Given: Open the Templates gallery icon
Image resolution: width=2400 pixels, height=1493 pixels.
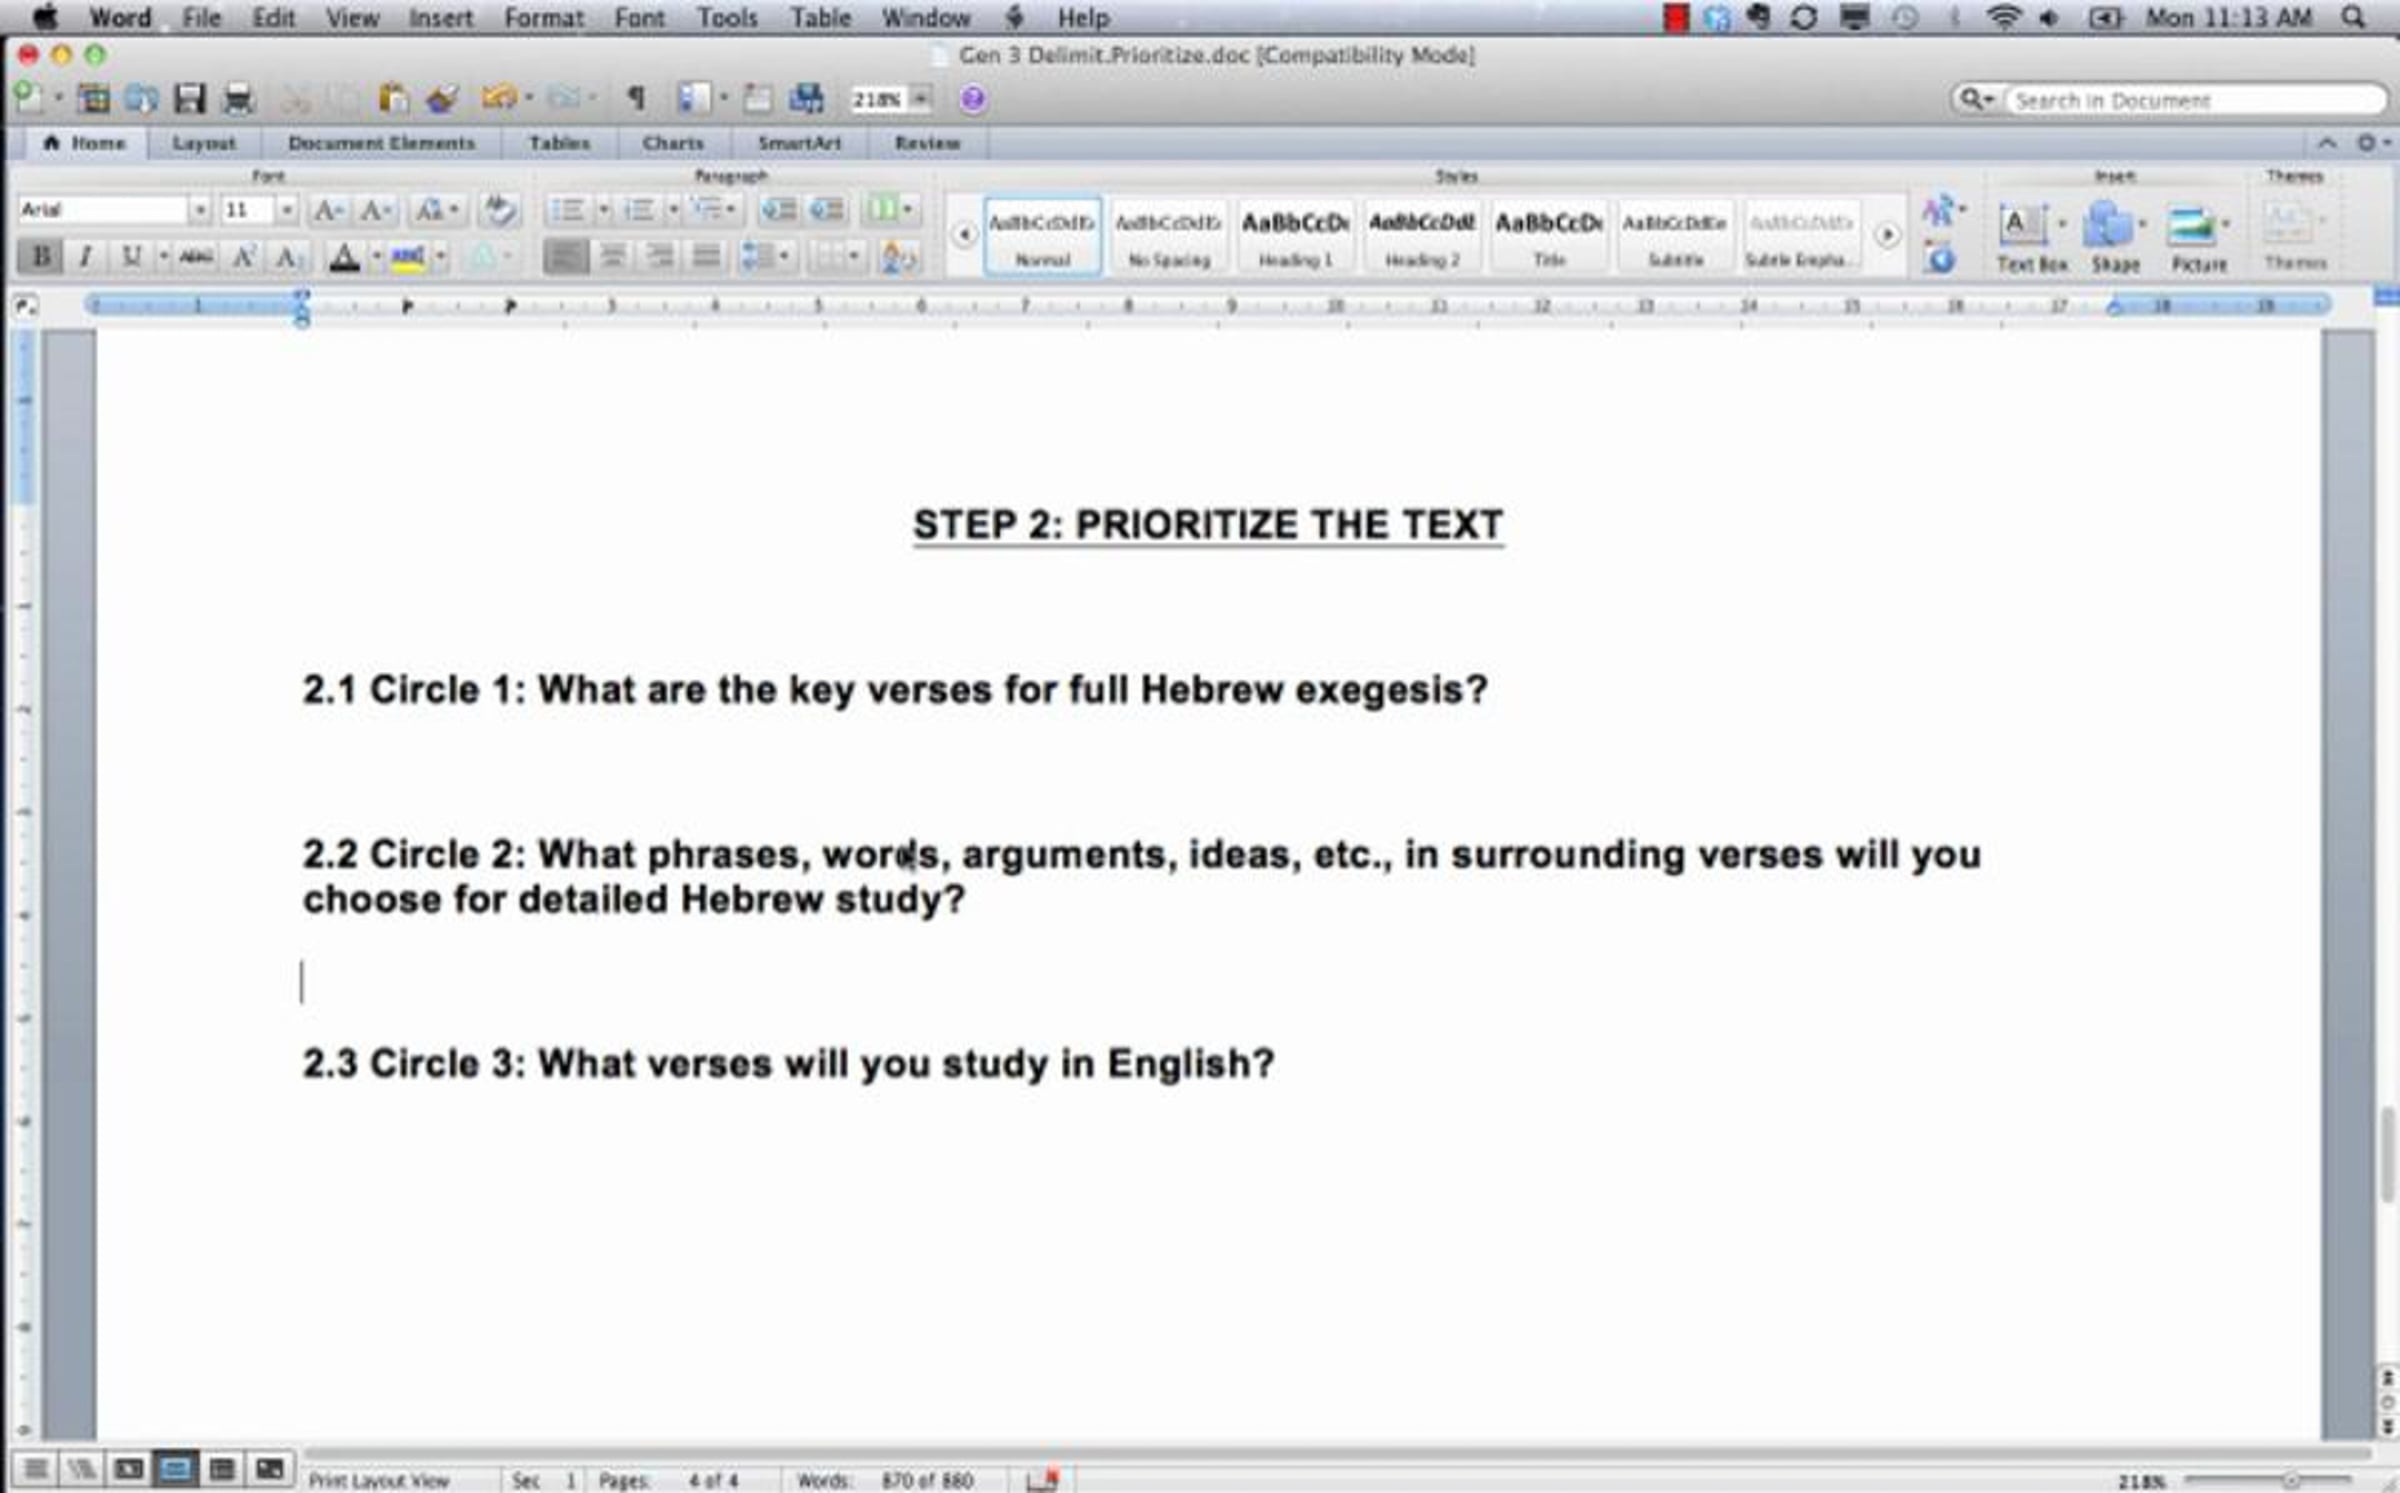Looking at the screenshot, I should coord(94,98).
